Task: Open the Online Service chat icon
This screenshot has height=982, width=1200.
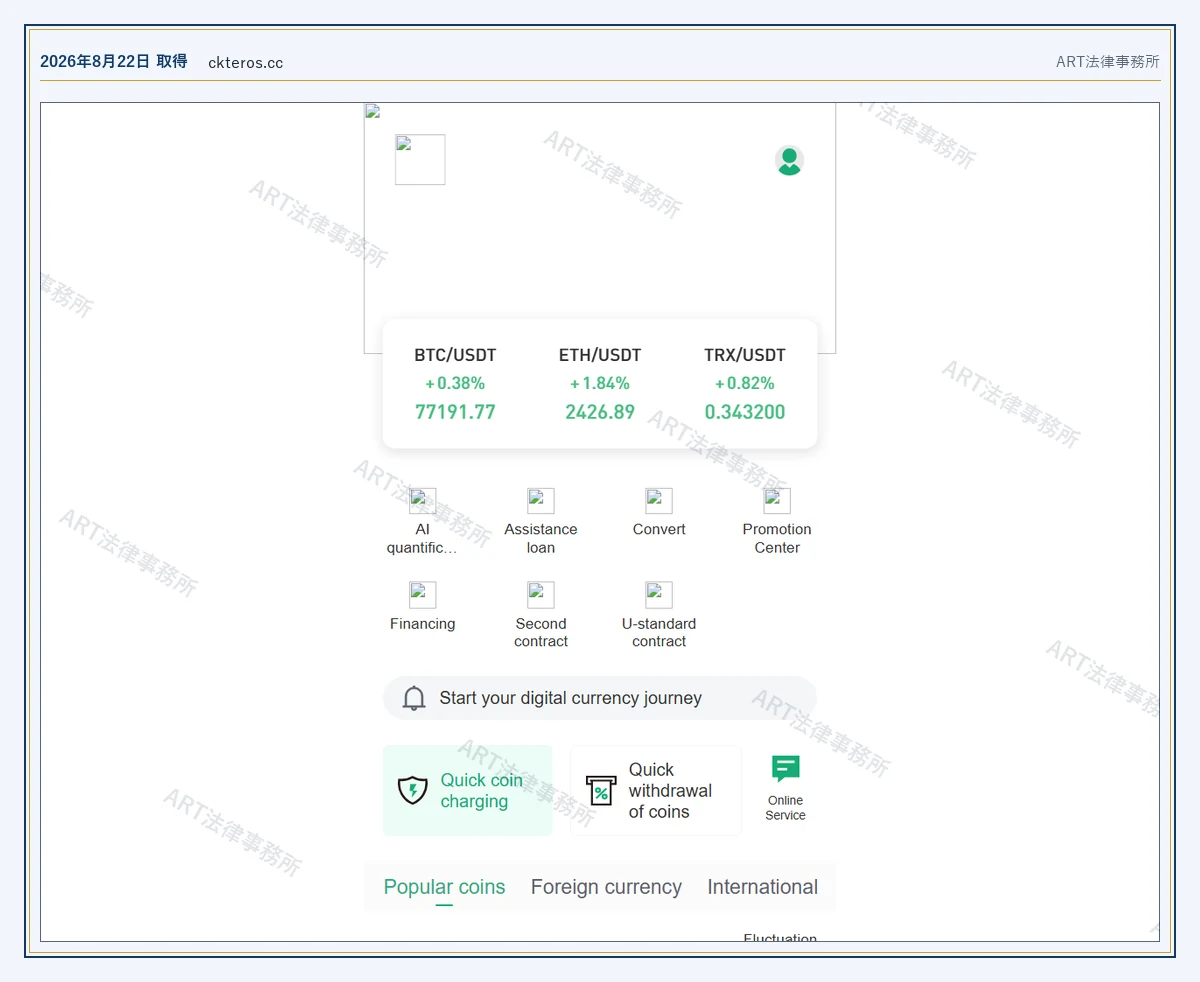Action: point(786,769)
